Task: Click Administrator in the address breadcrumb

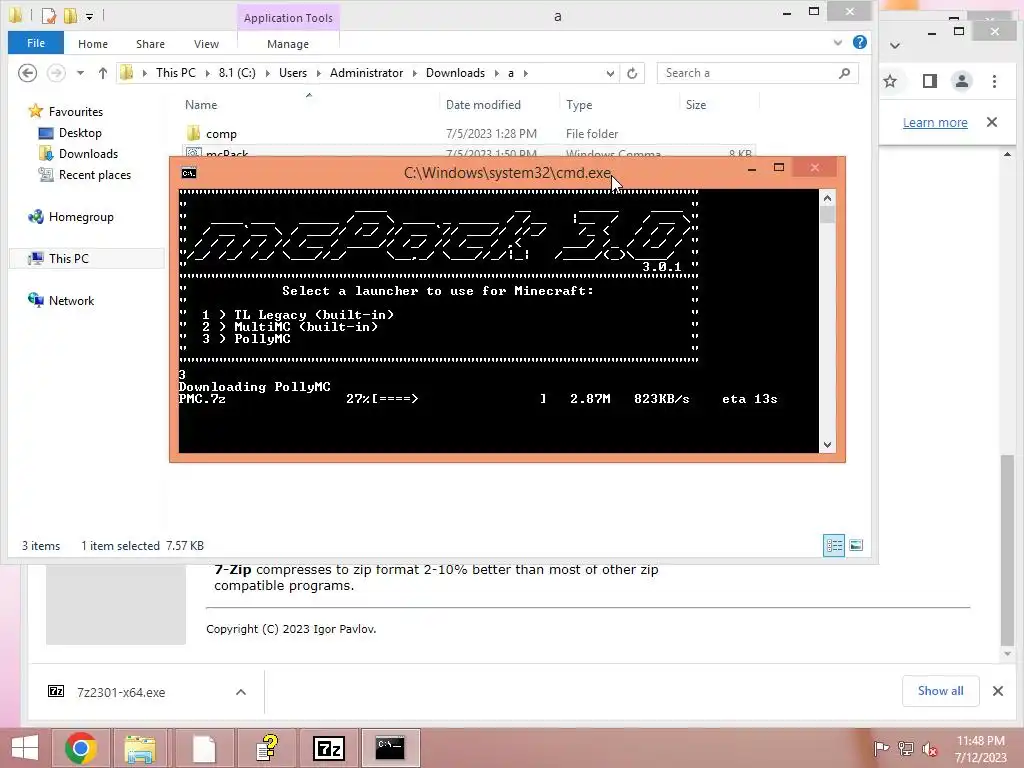Action: click(x=366, y=73)
